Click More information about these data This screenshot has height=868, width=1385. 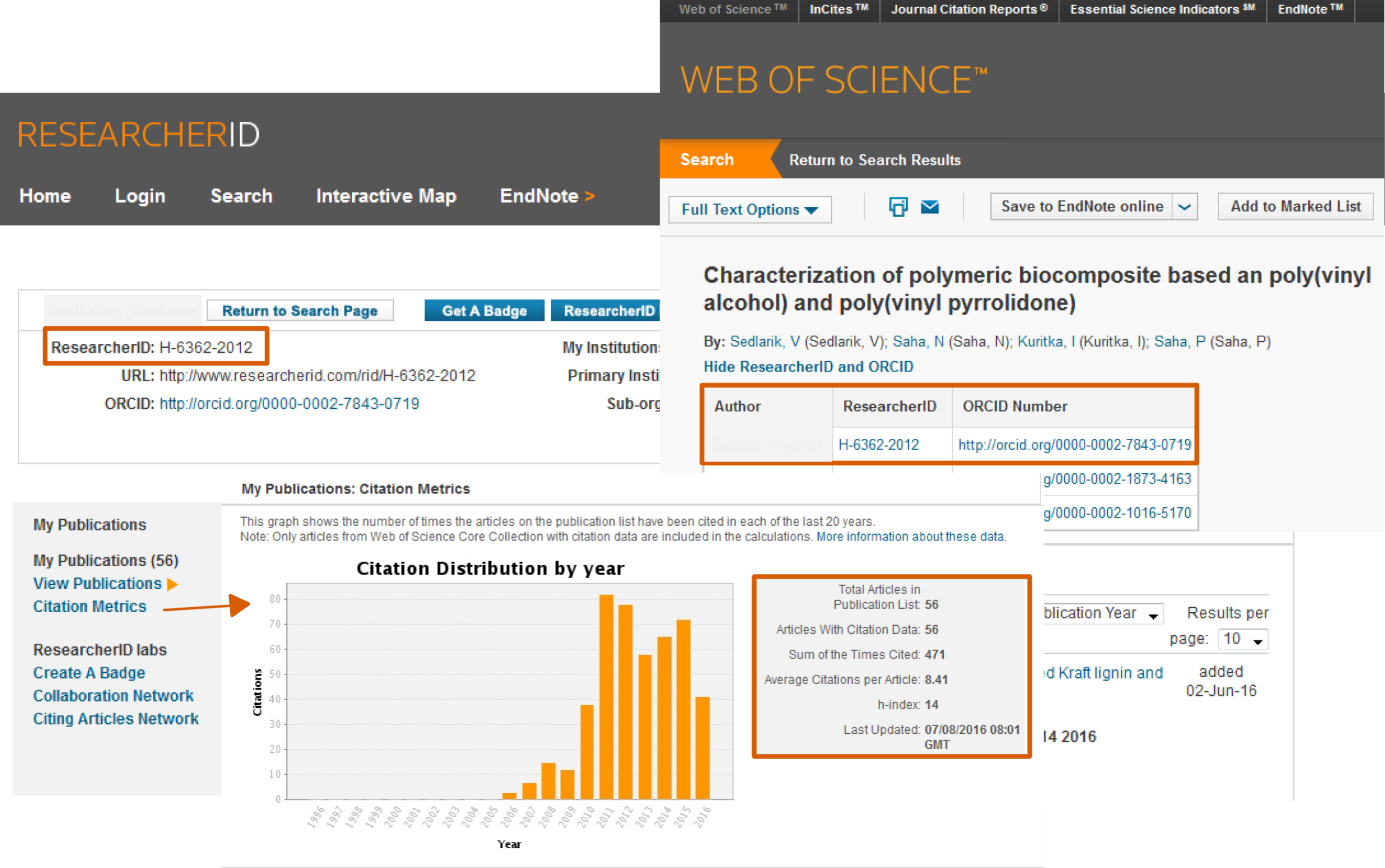pos(911,537)
